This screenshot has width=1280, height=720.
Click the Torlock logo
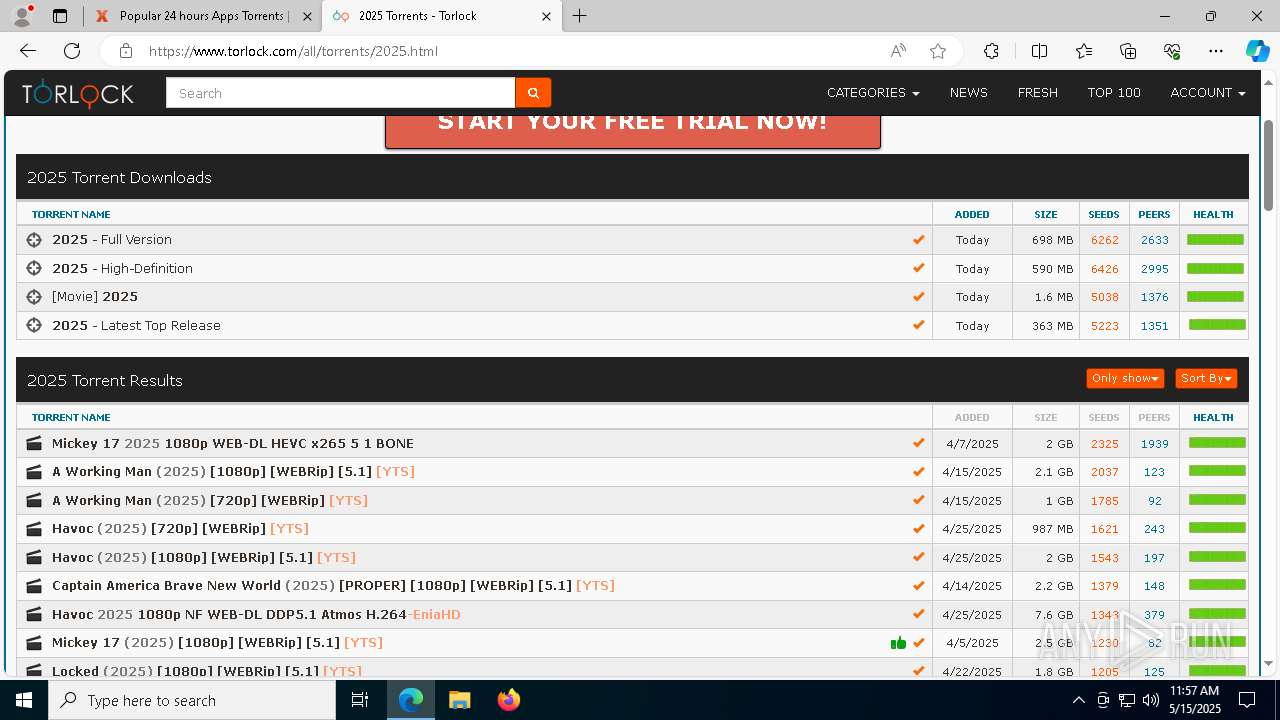click(78, 93)
